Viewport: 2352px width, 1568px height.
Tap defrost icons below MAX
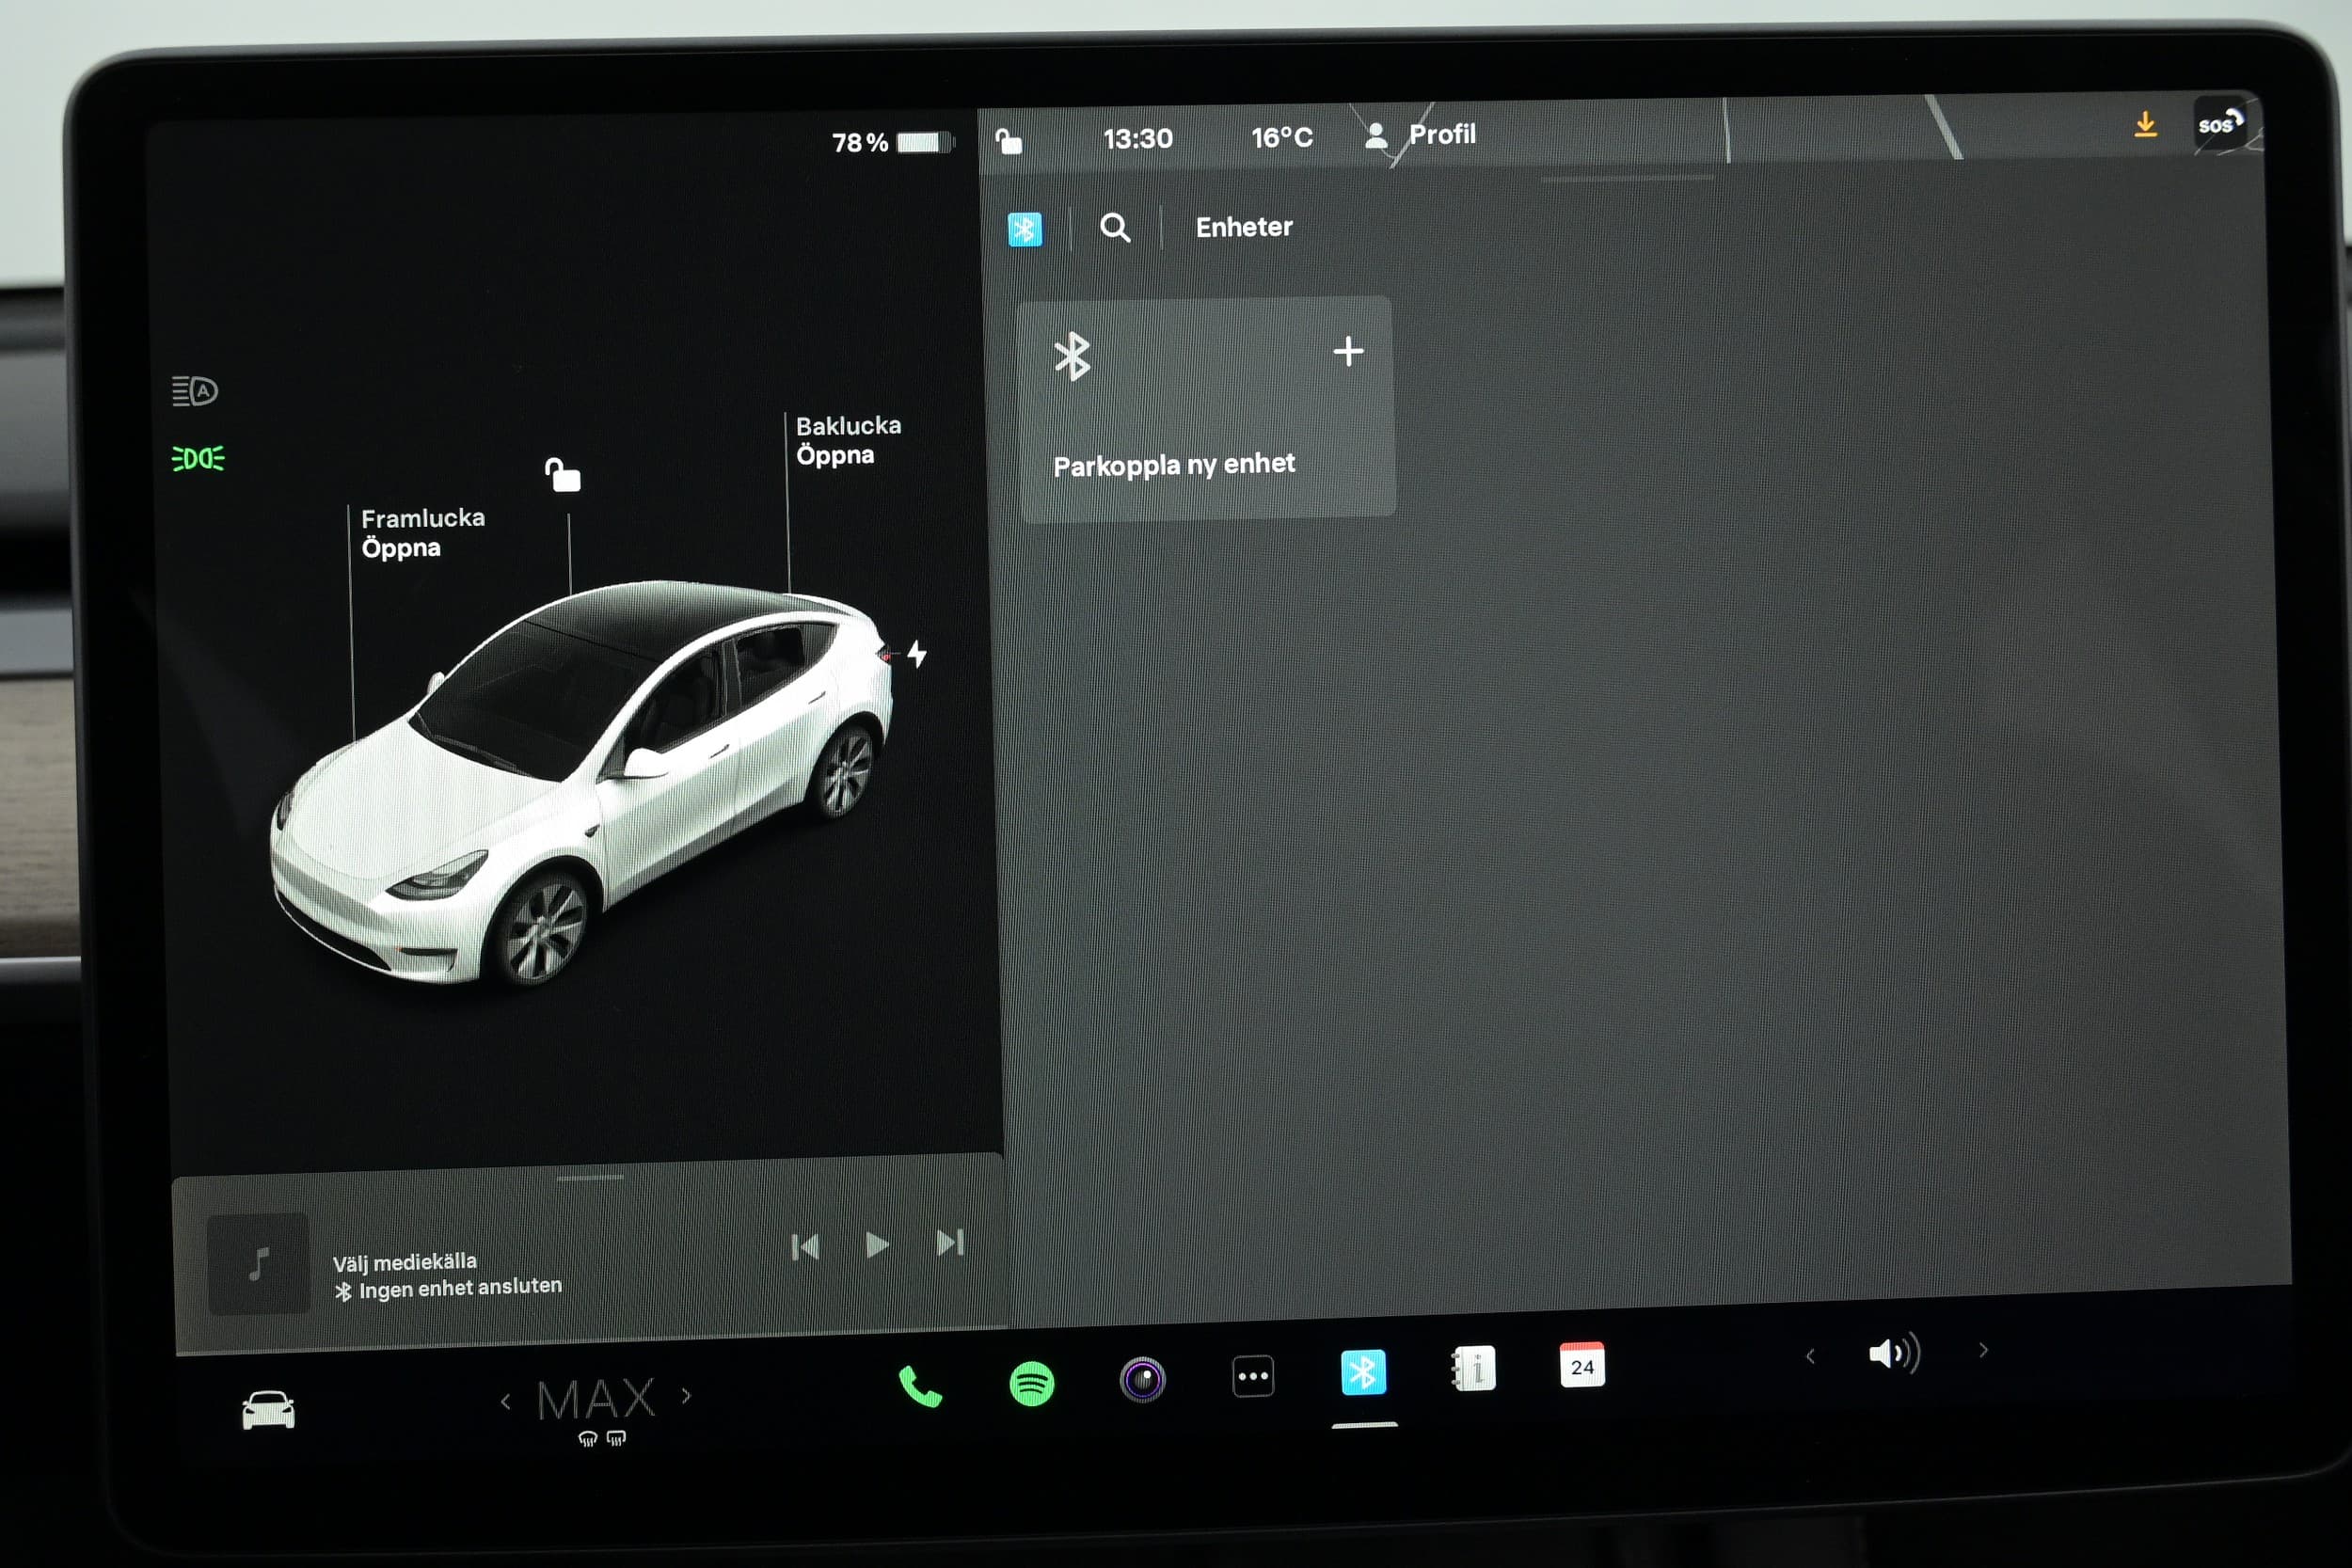pyautogui.click(x=602, y=1439)
